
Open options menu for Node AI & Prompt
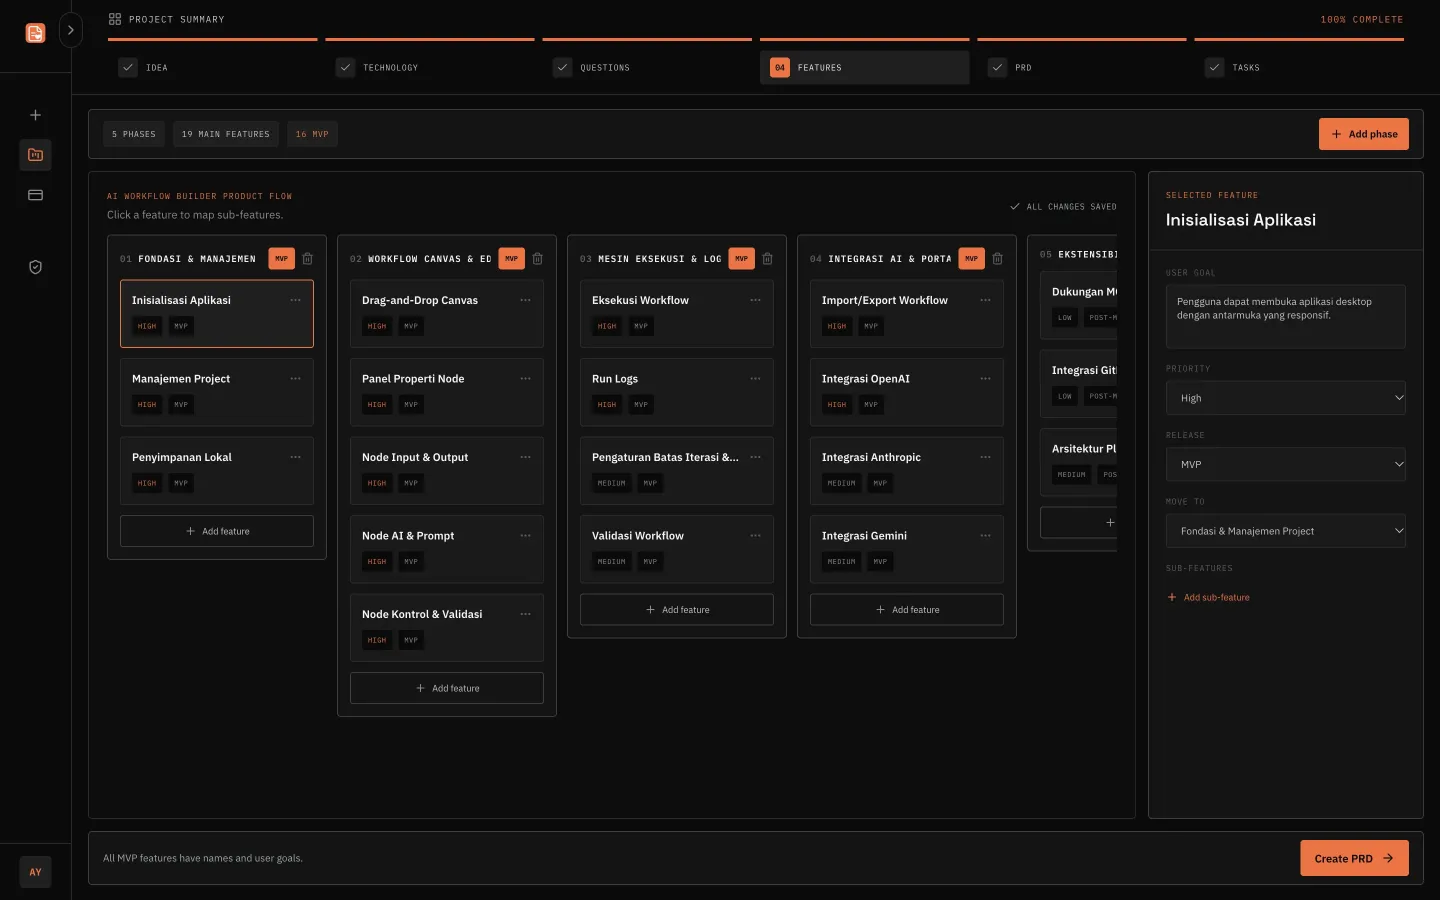525,536
